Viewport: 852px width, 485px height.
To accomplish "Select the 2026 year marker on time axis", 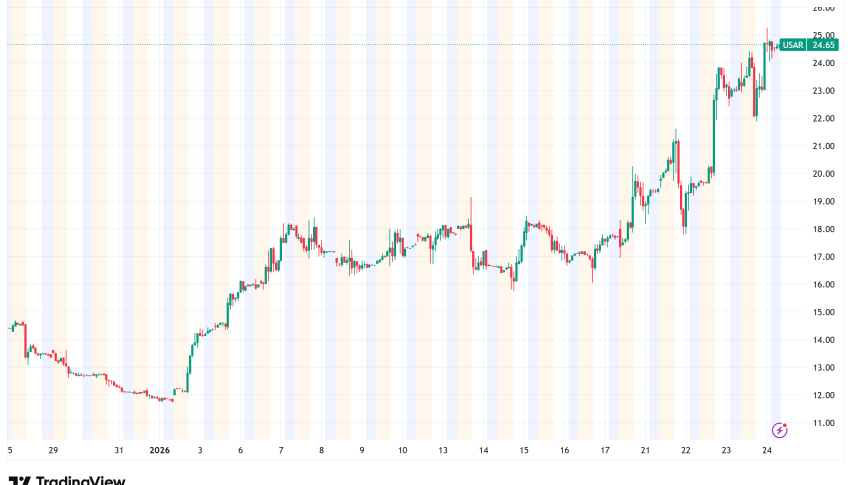I will click(x=158, y=451).
